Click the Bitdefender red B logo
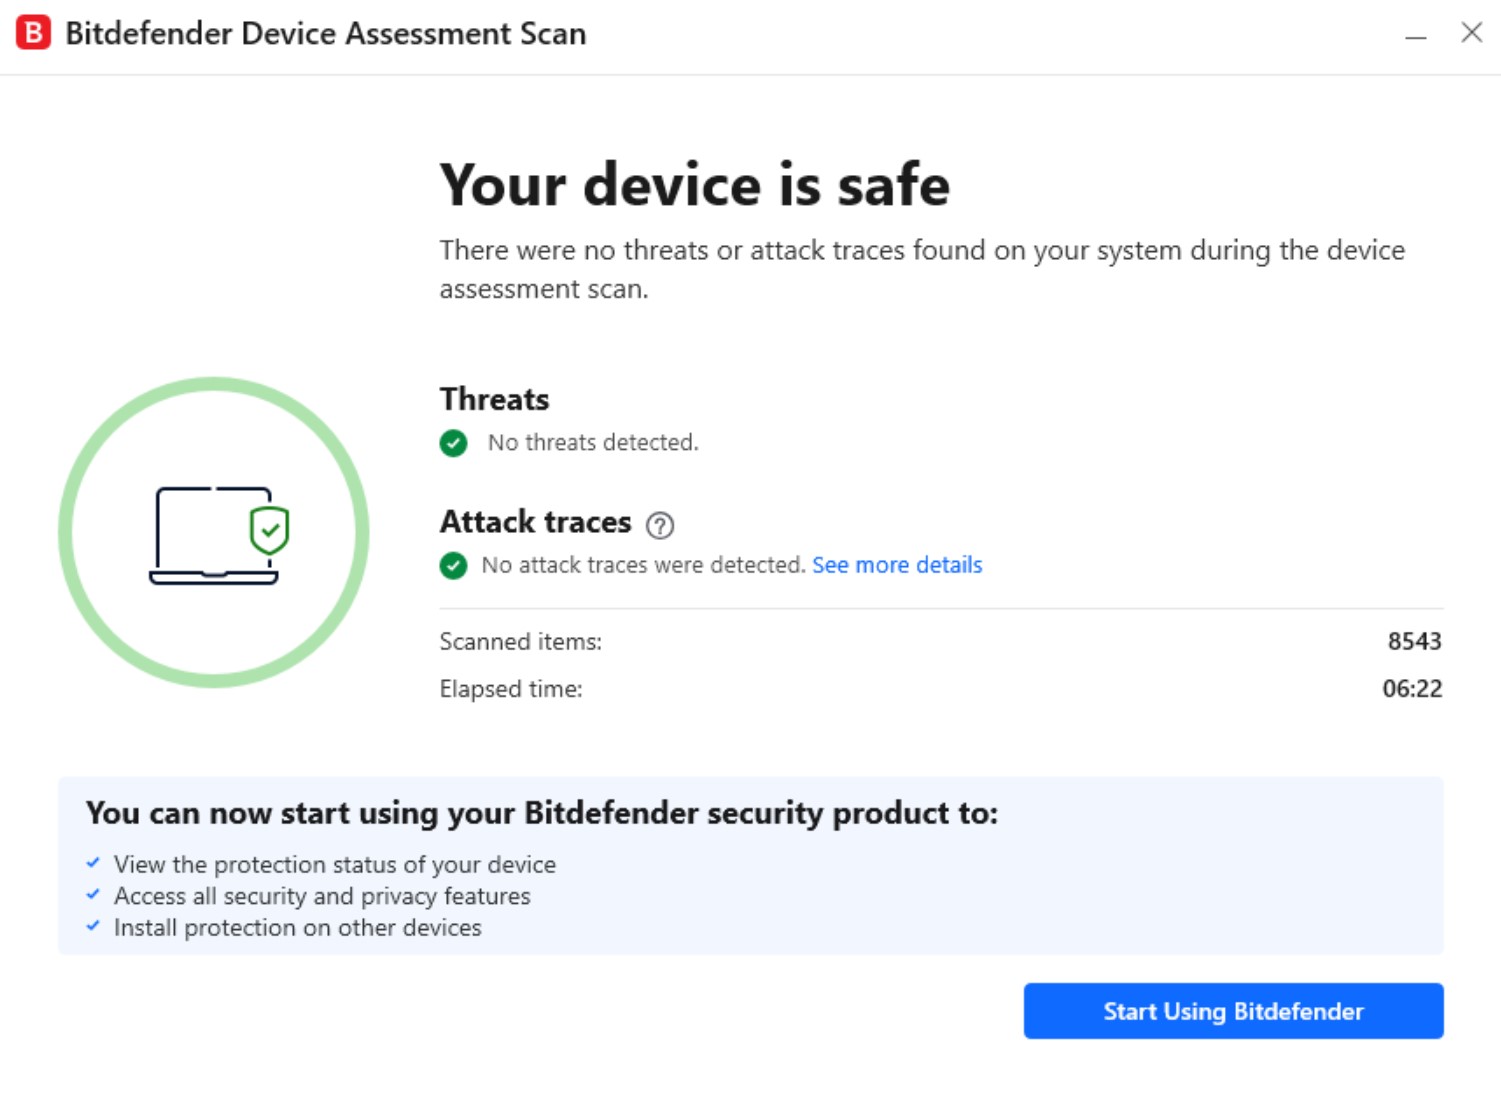1501x1097 pixels. 33,33
